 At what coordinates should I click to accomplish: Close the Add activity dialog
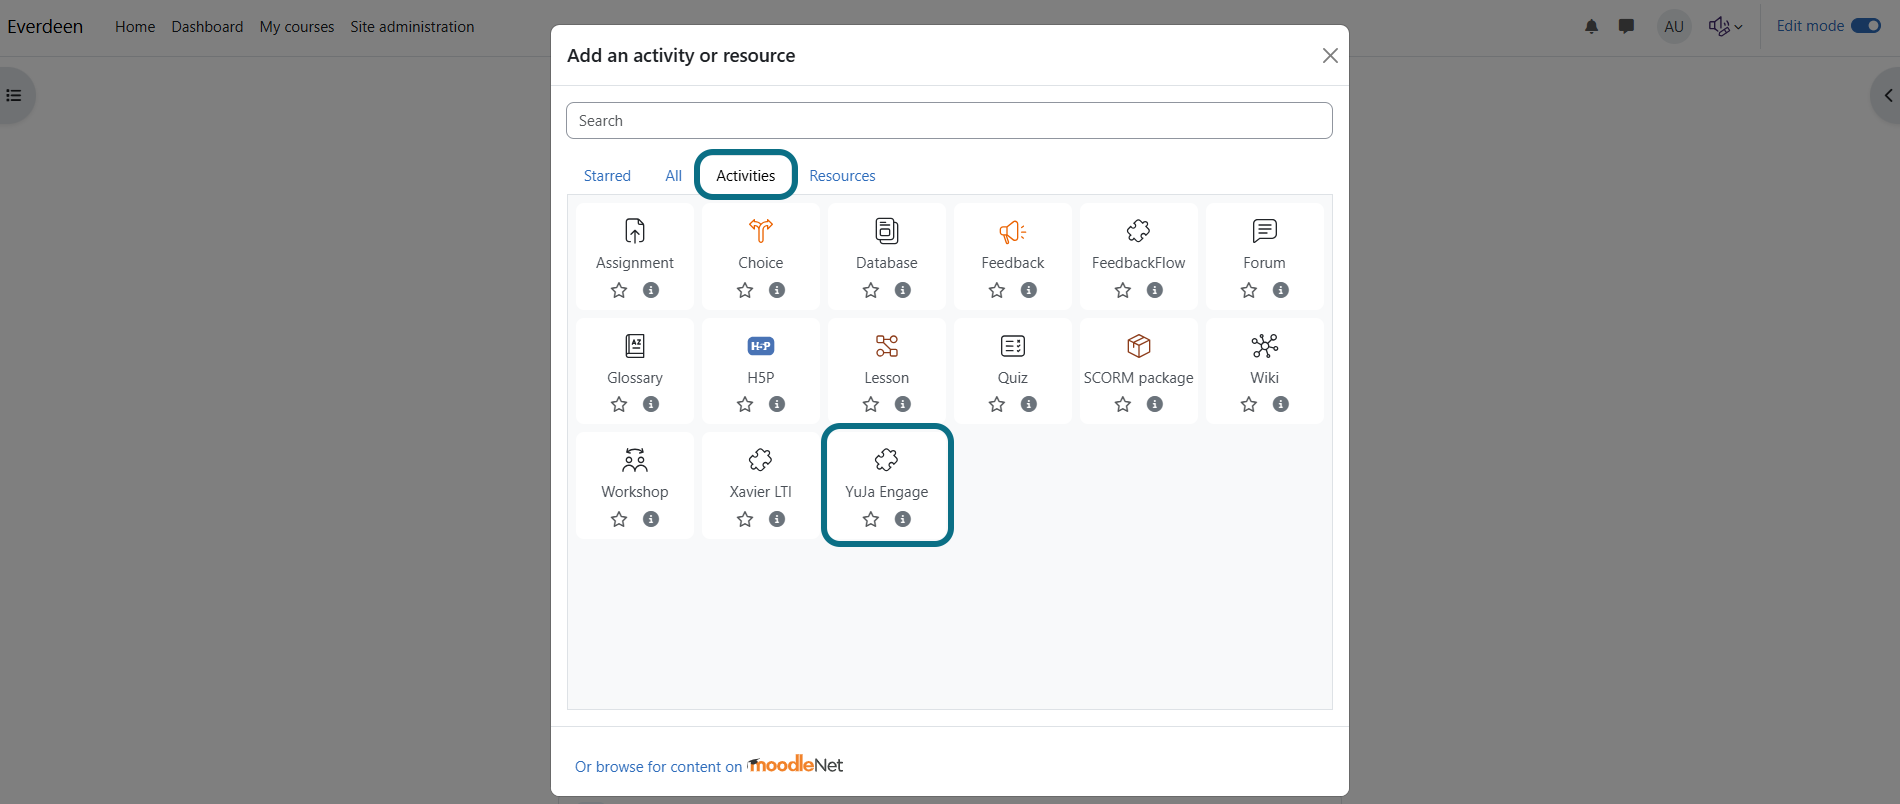click(1330, 56)
